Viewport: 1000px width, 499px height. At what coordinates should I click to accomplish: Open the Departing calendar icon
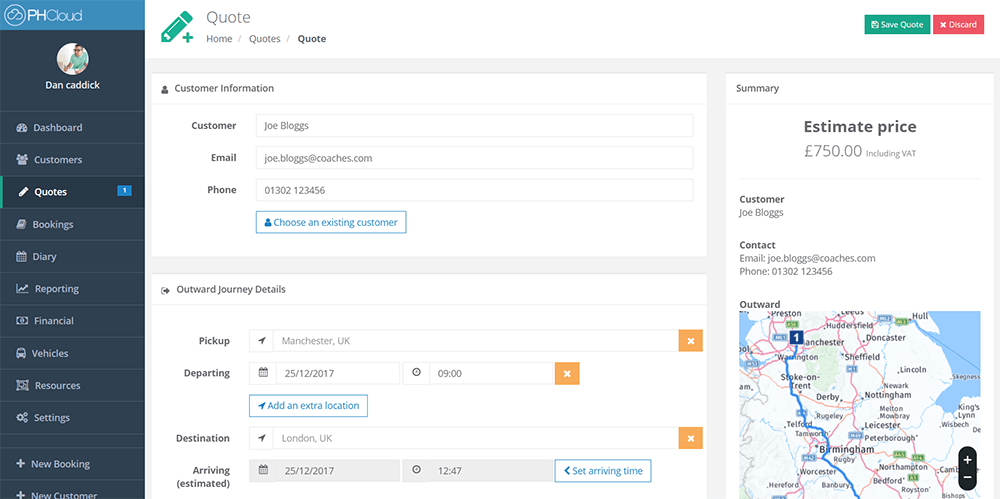tap(263, 373)
